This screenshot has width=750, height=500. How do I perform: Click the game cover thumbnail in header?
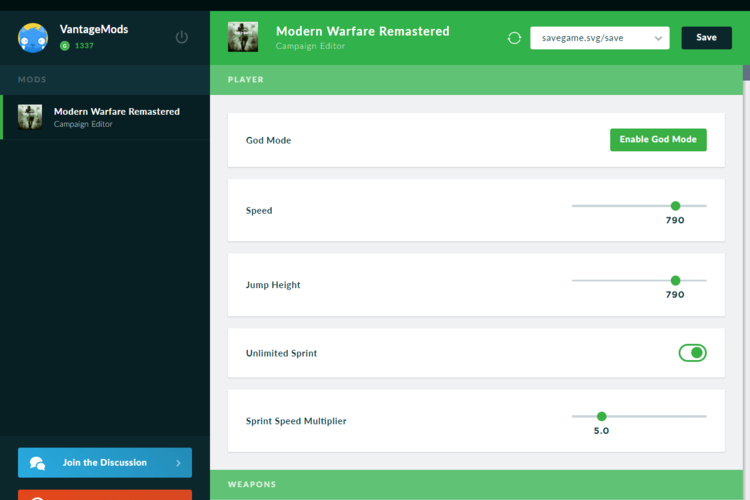tap(243, 37)
